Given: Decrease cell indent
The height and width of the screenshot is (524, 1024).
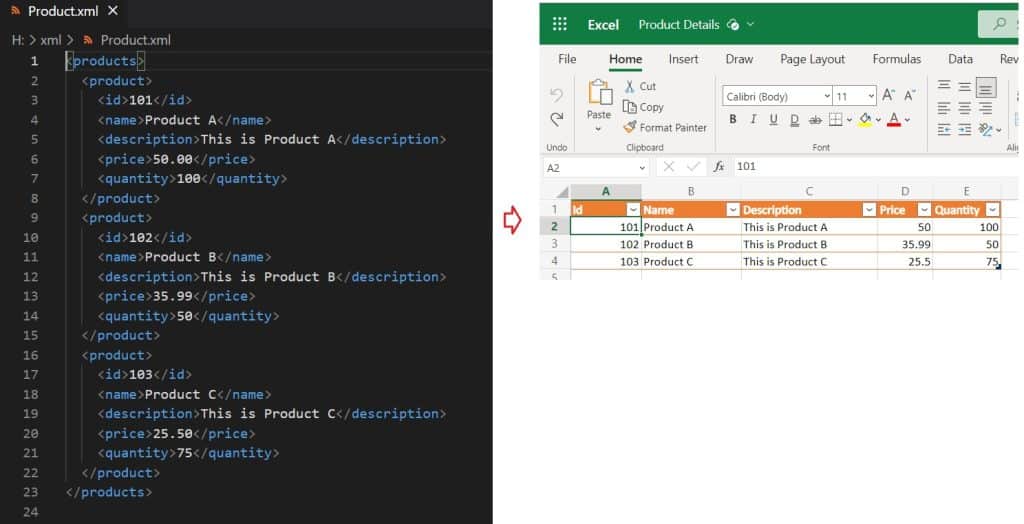Looking at the screenshot, I should click(944, 130).
